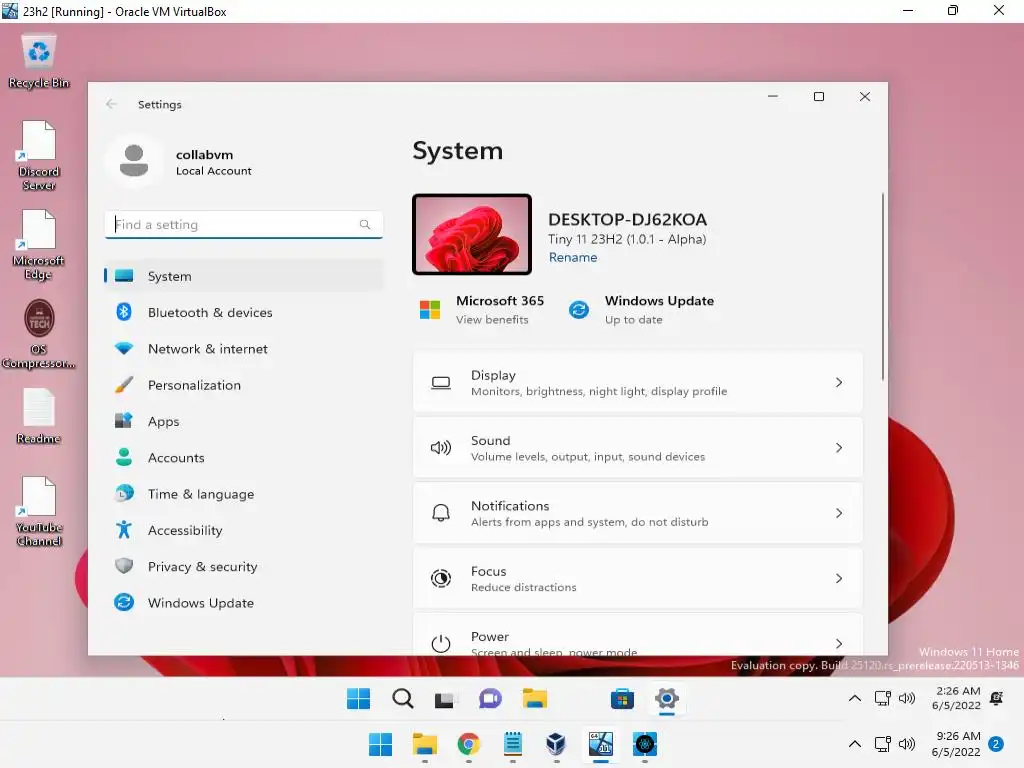Open Task View on the guest taskbar

[x=445, y=700]
